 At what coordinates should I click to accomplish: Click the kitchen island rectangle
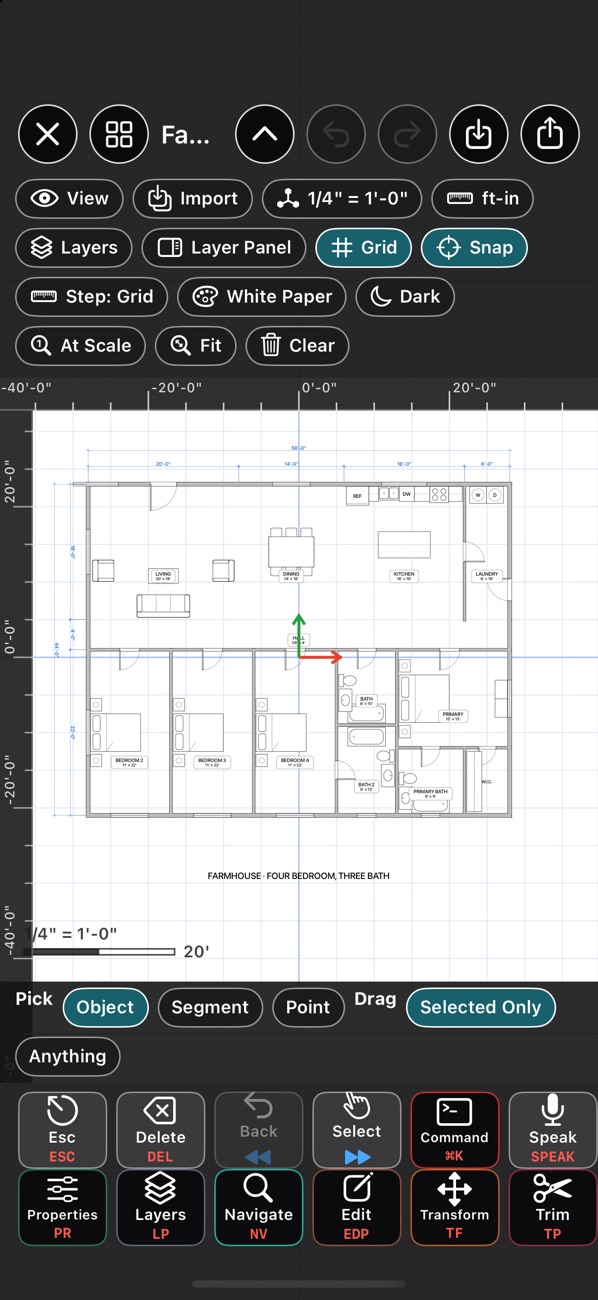[404, 544]
